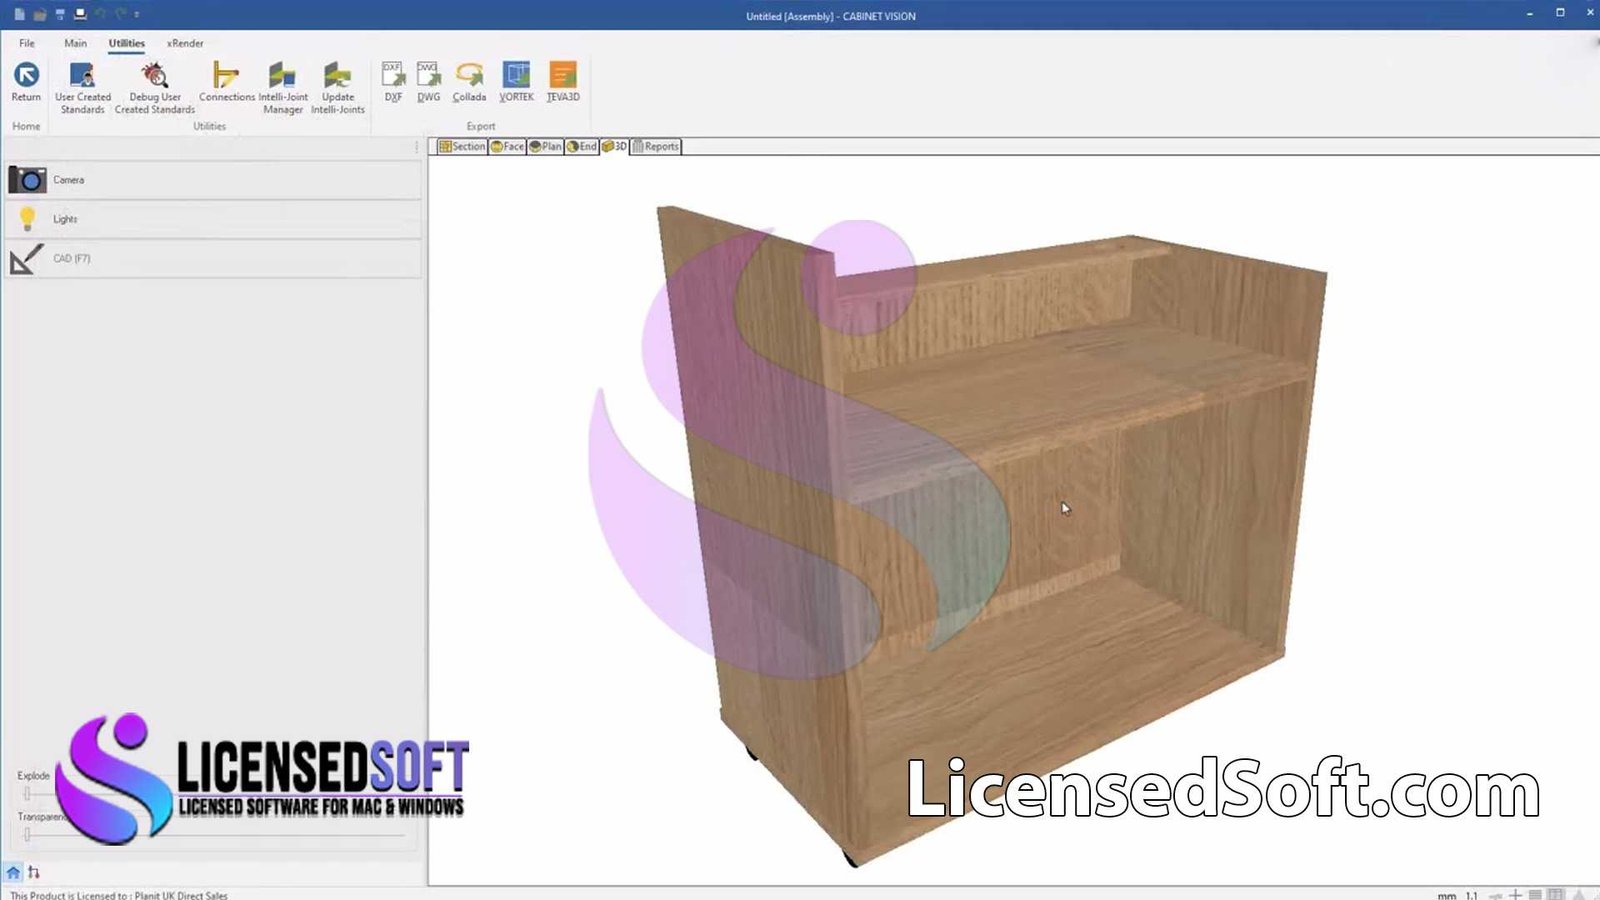
Task: Open the quick access toolbar customize dropdown
Action: [137, 14]
